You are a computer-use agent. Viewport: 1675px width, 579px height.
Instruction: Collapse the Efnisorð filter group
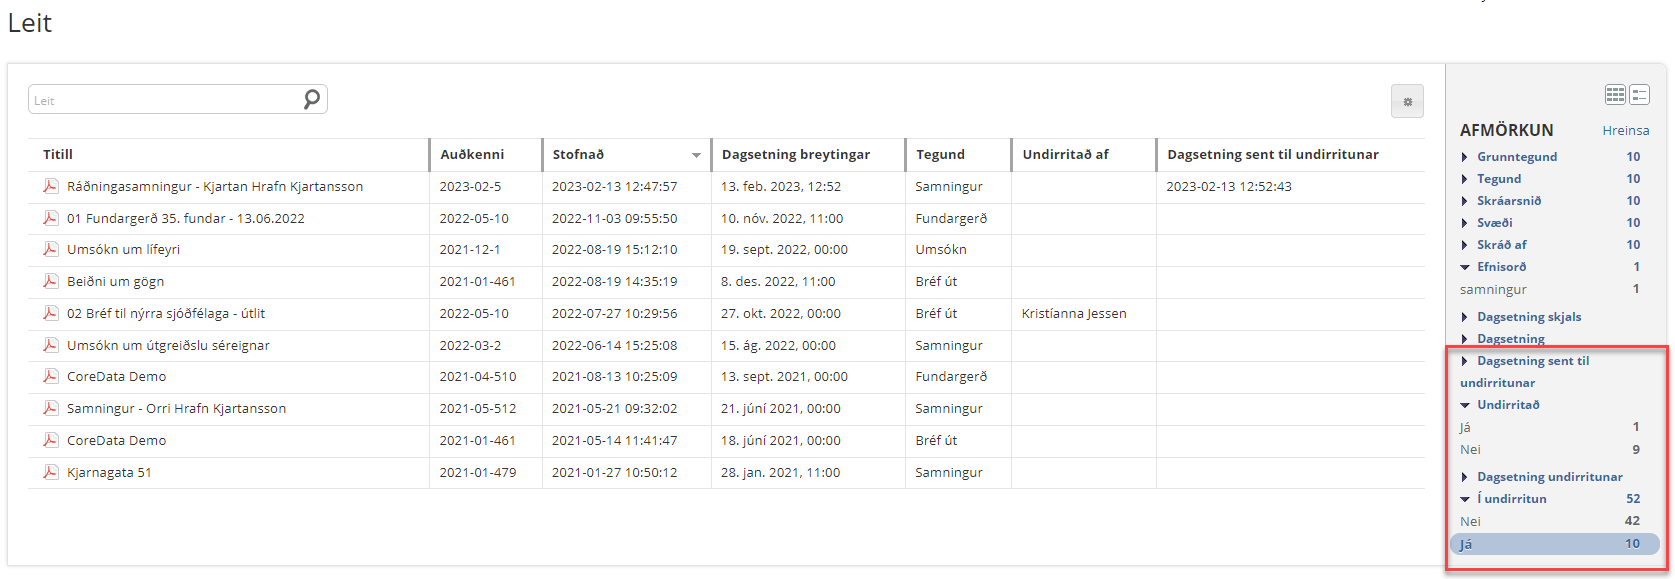point(1501,267)
